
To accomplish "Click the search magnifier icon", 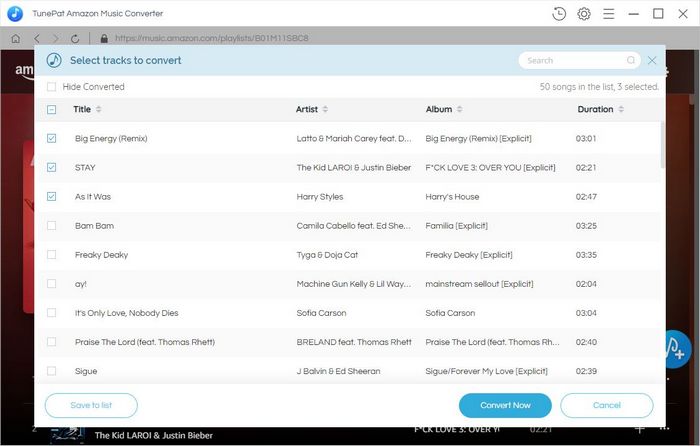I will pyautogui.click(x=630, y=60).
